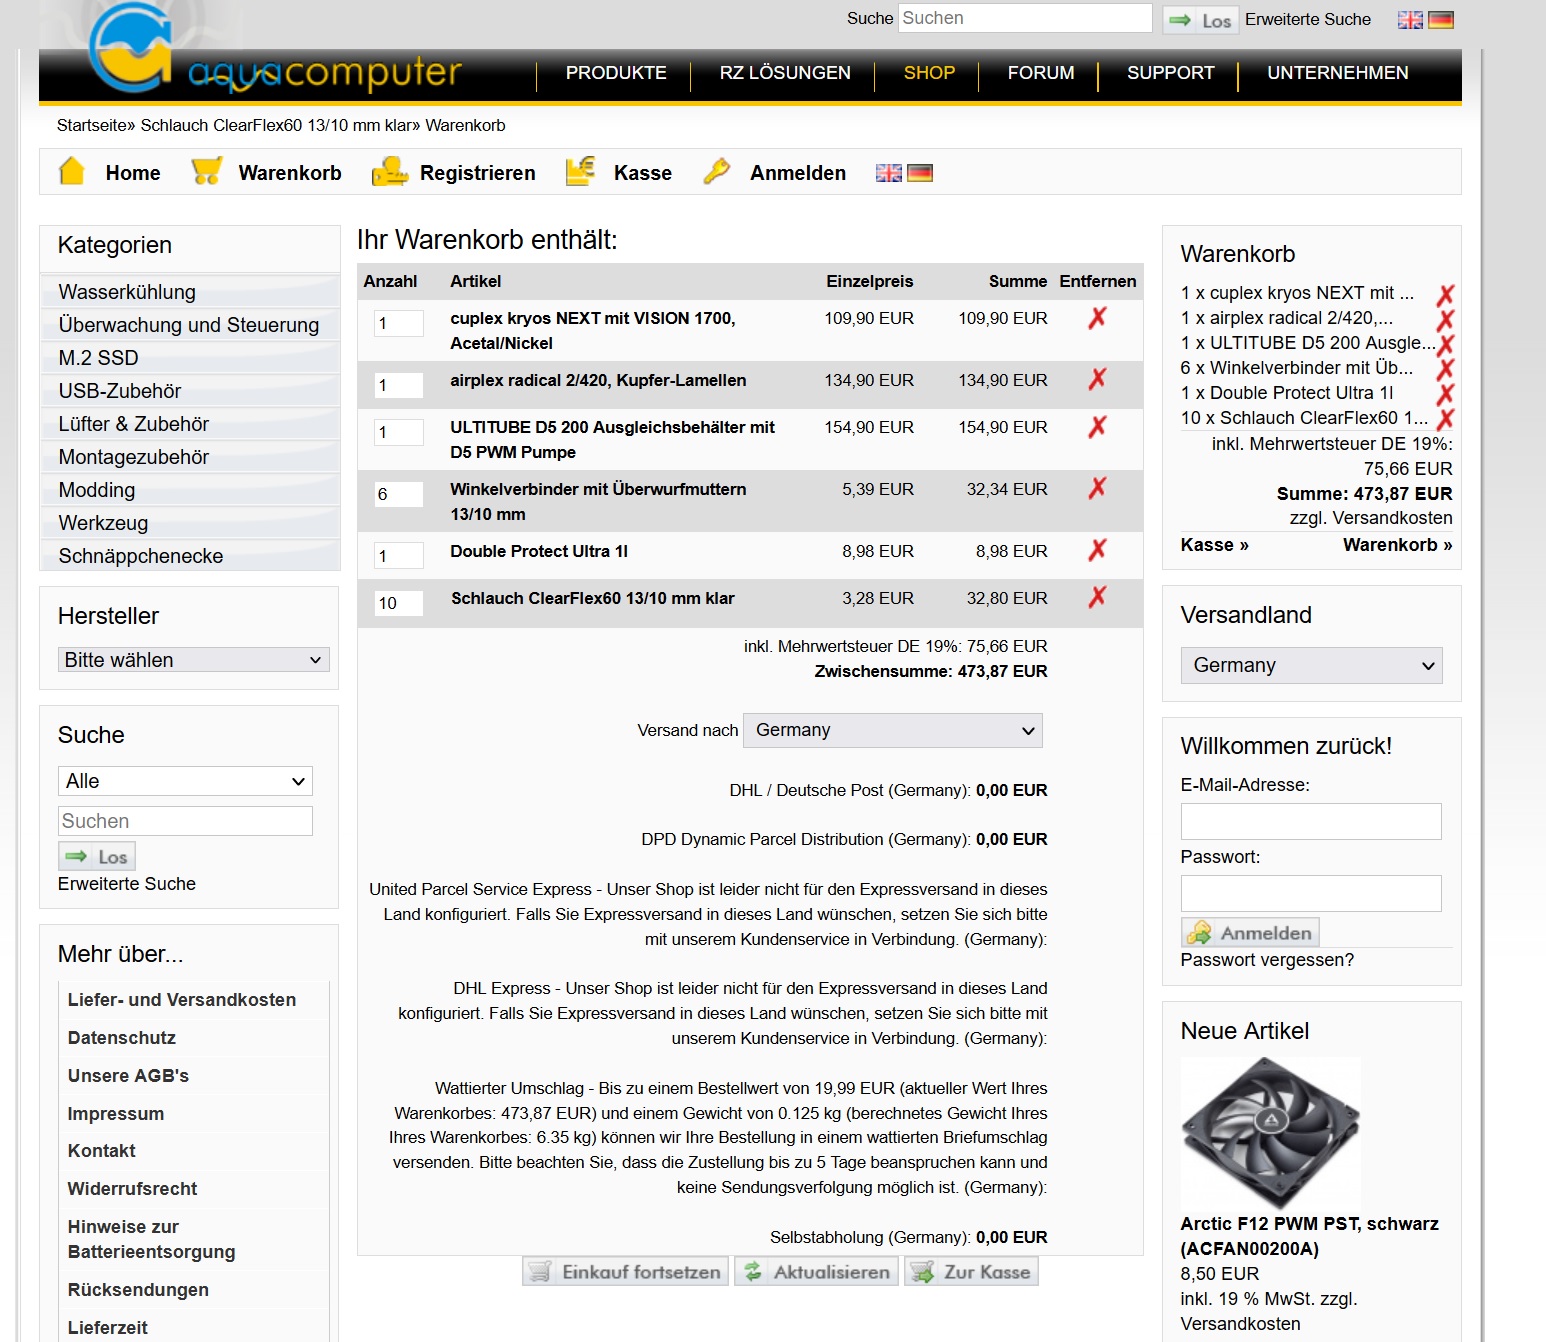
Task: Click the 'Warenkorb »' link in sidebar
Action: point(1397,545)
